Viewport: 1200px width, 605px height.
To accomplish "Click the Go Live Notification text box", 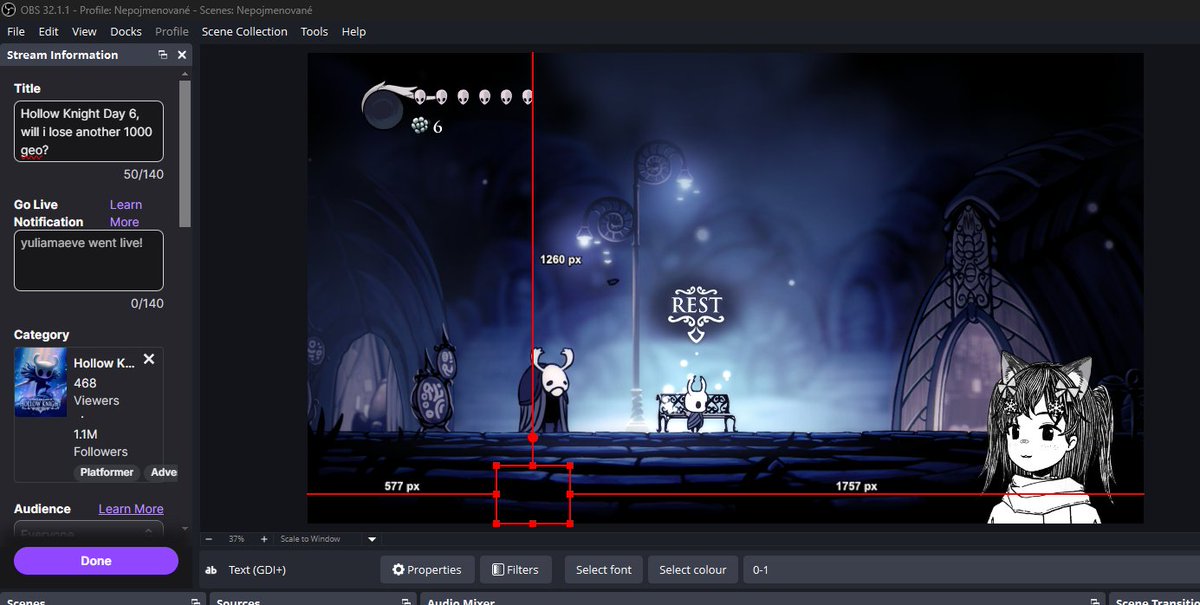I will (88, 261).
